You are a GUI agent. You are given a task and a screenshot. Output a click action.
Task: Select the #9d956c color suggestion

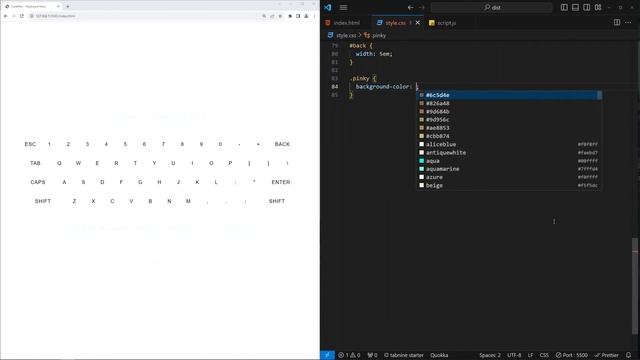(509, 120)
